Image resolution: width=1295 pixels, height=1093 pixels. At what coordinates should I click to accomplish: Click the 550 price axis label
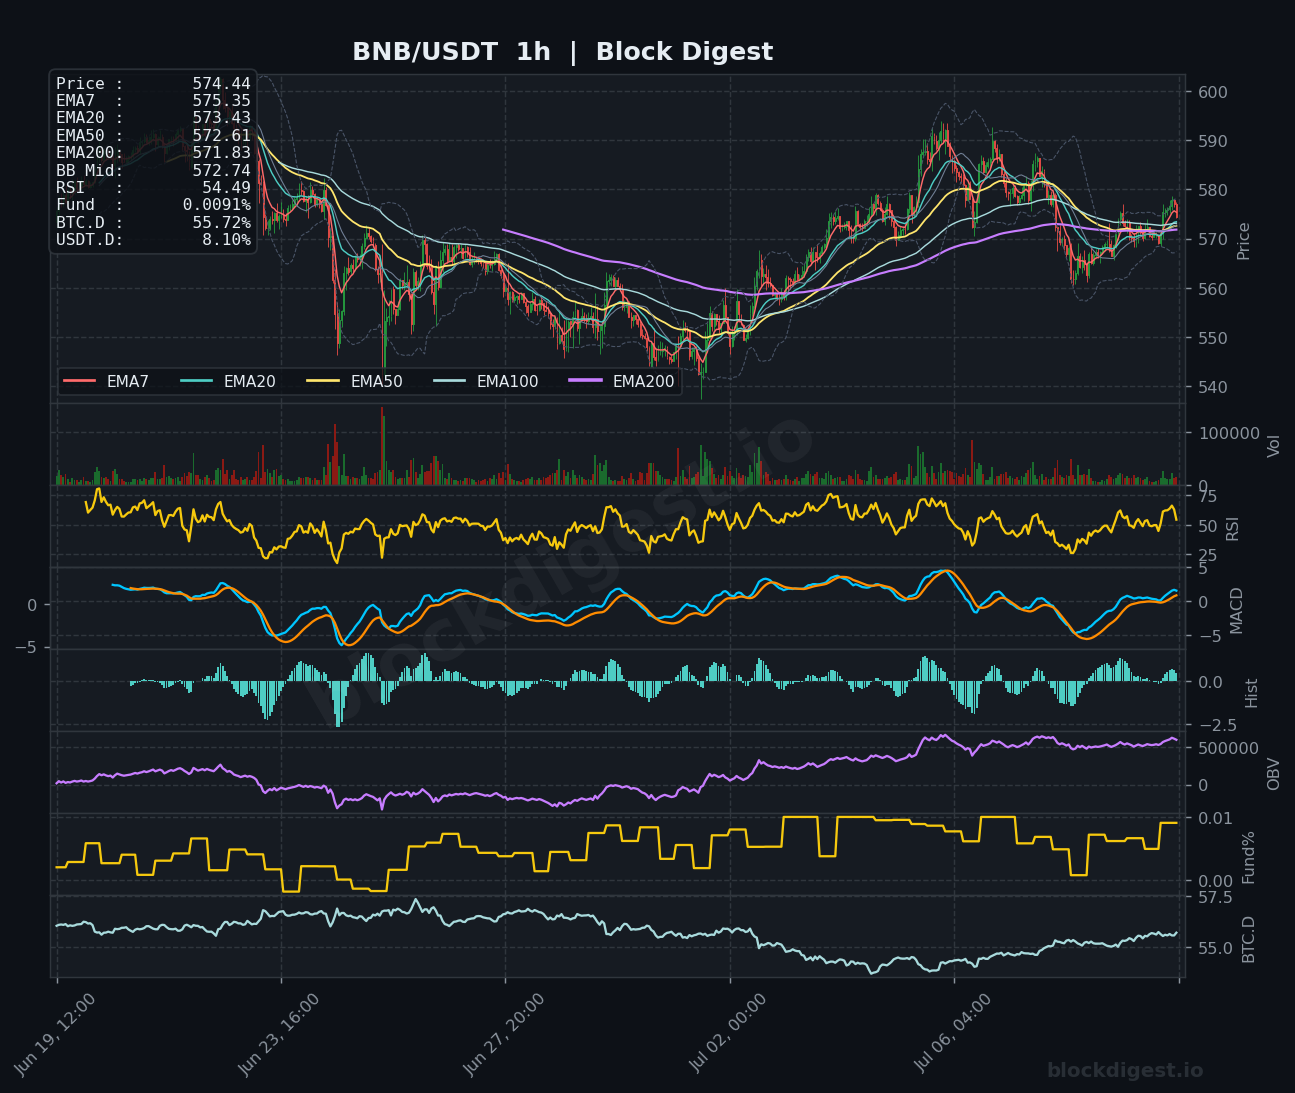1214,338
